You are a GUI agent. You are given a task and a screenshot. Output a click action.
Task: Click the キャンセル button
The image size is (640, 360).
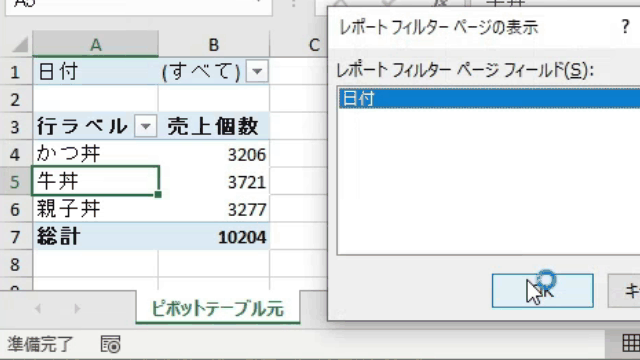click(624, 291)
